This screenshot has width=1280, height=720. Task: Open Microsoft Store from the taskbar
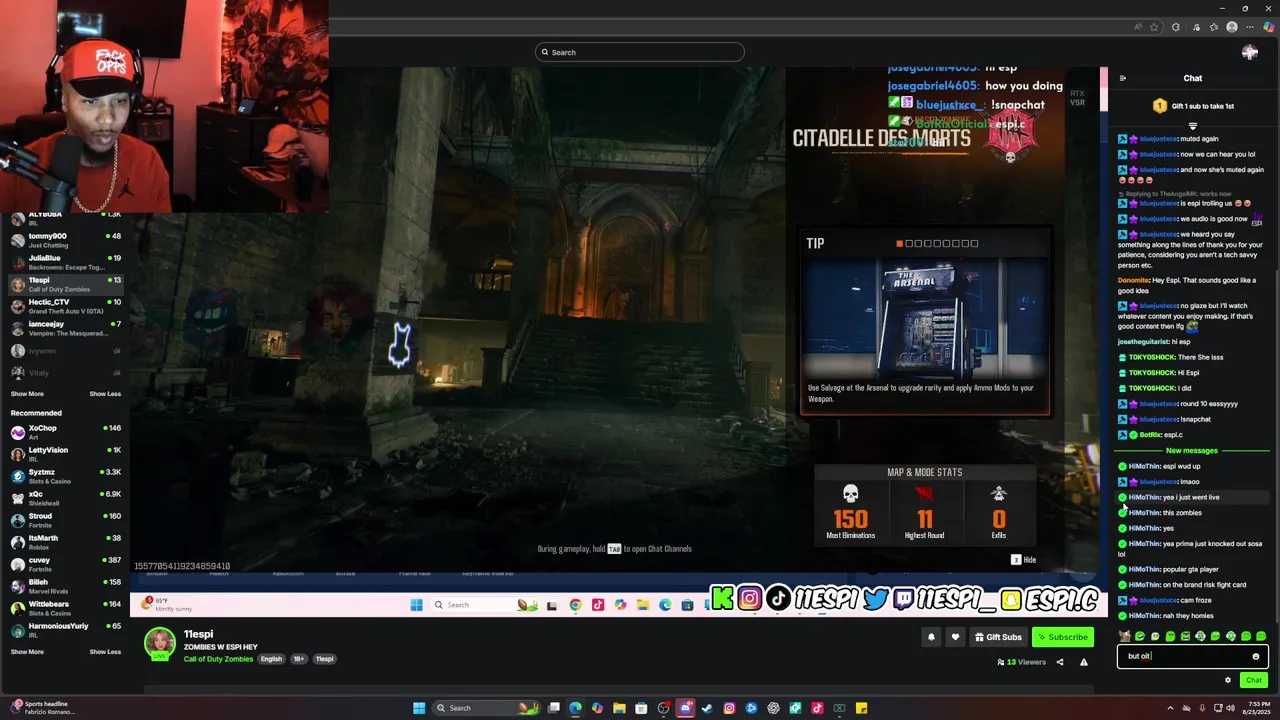(641, 708)
